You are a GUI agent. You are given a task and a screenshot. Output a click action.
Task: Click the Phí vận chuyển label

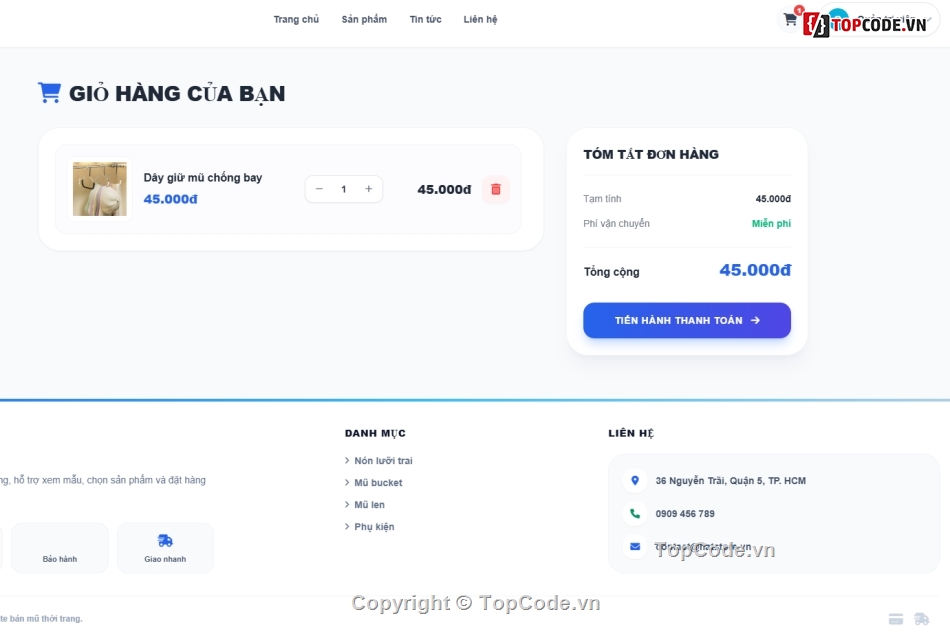click(x=617, y=224)
